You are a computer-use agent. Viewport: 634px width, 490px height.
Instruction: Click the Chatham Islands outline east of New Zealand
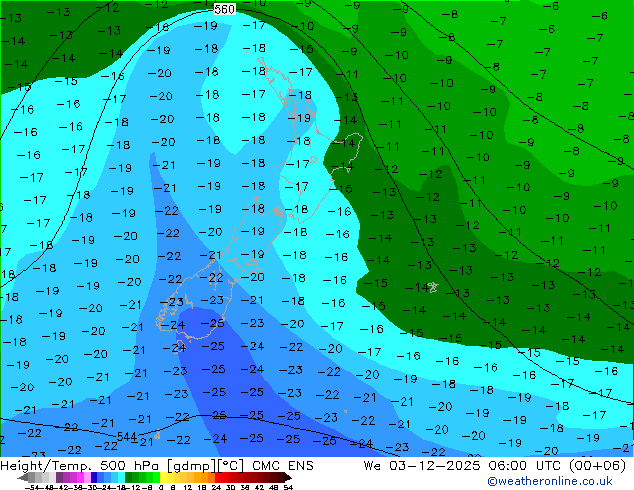pyautogui.click(x=433, y=287)
